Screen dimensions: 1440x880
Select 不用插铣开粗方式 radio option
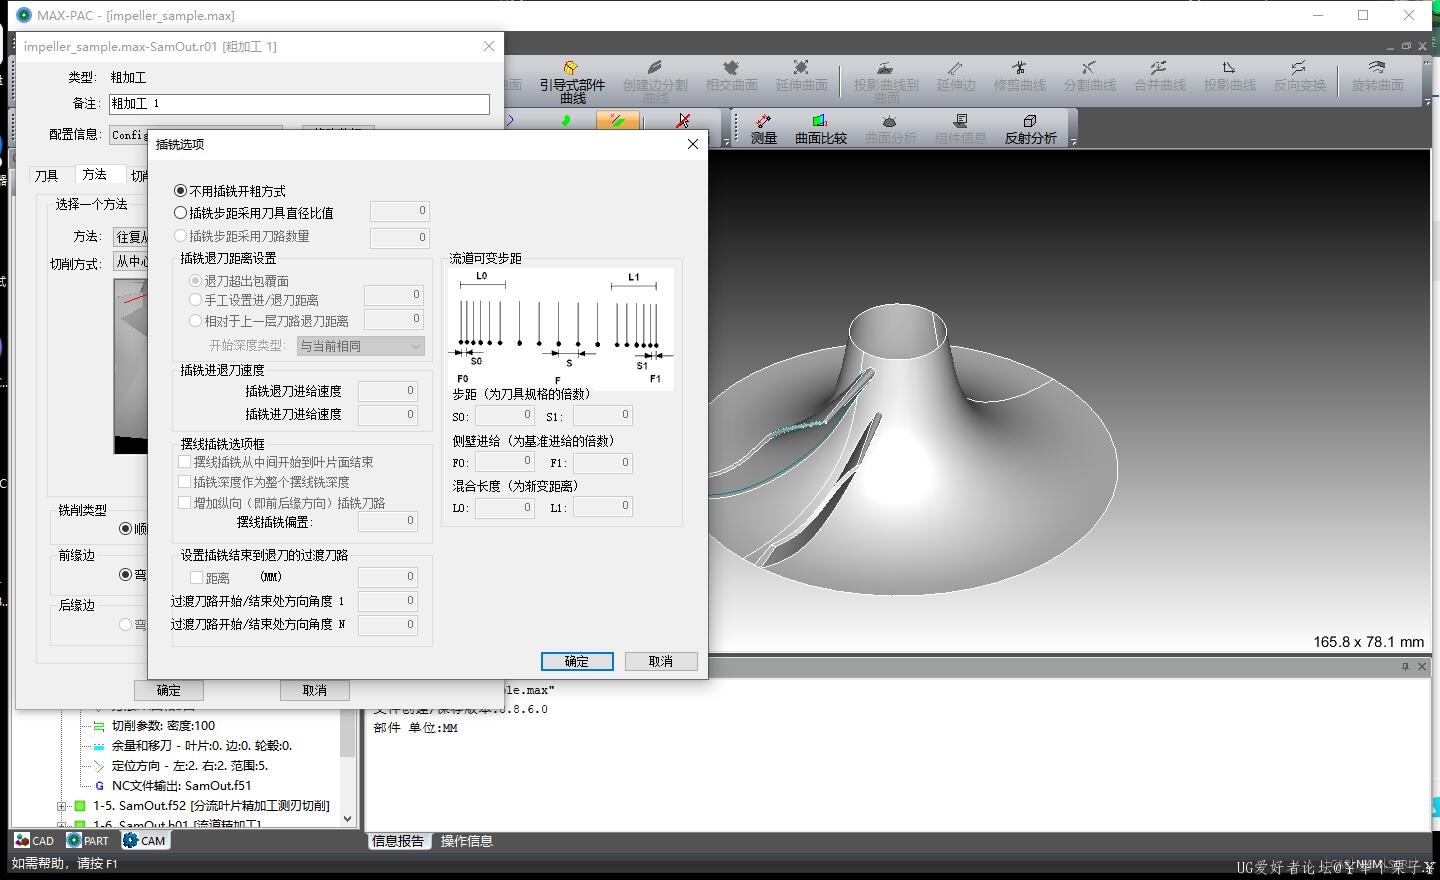pyautogui.click(x=180, y=190)
